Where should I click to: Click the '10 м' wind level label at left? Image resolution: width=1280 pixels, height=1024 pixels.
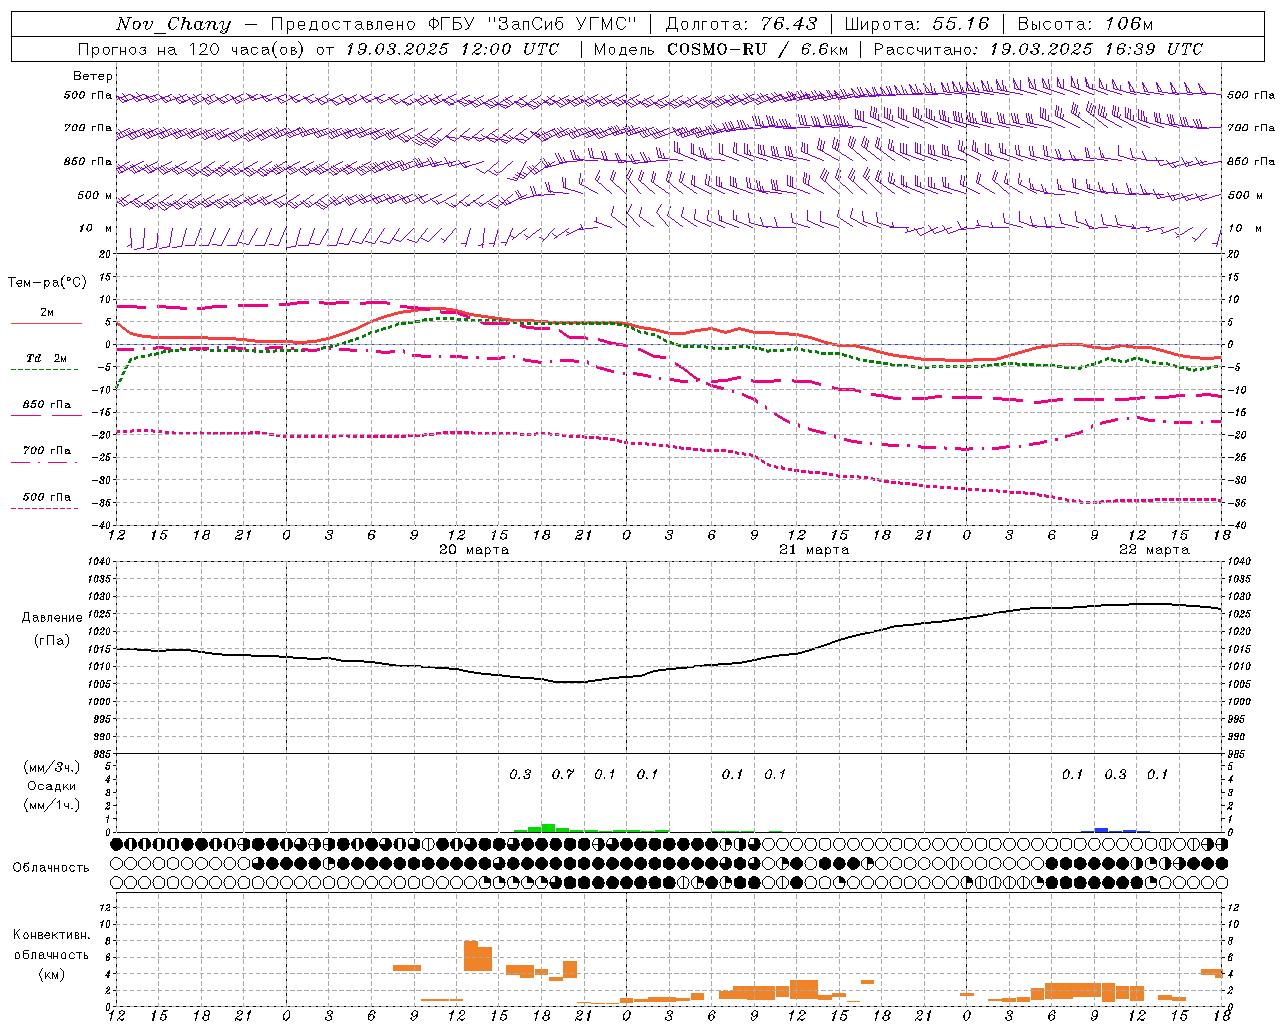pos(96,228)
